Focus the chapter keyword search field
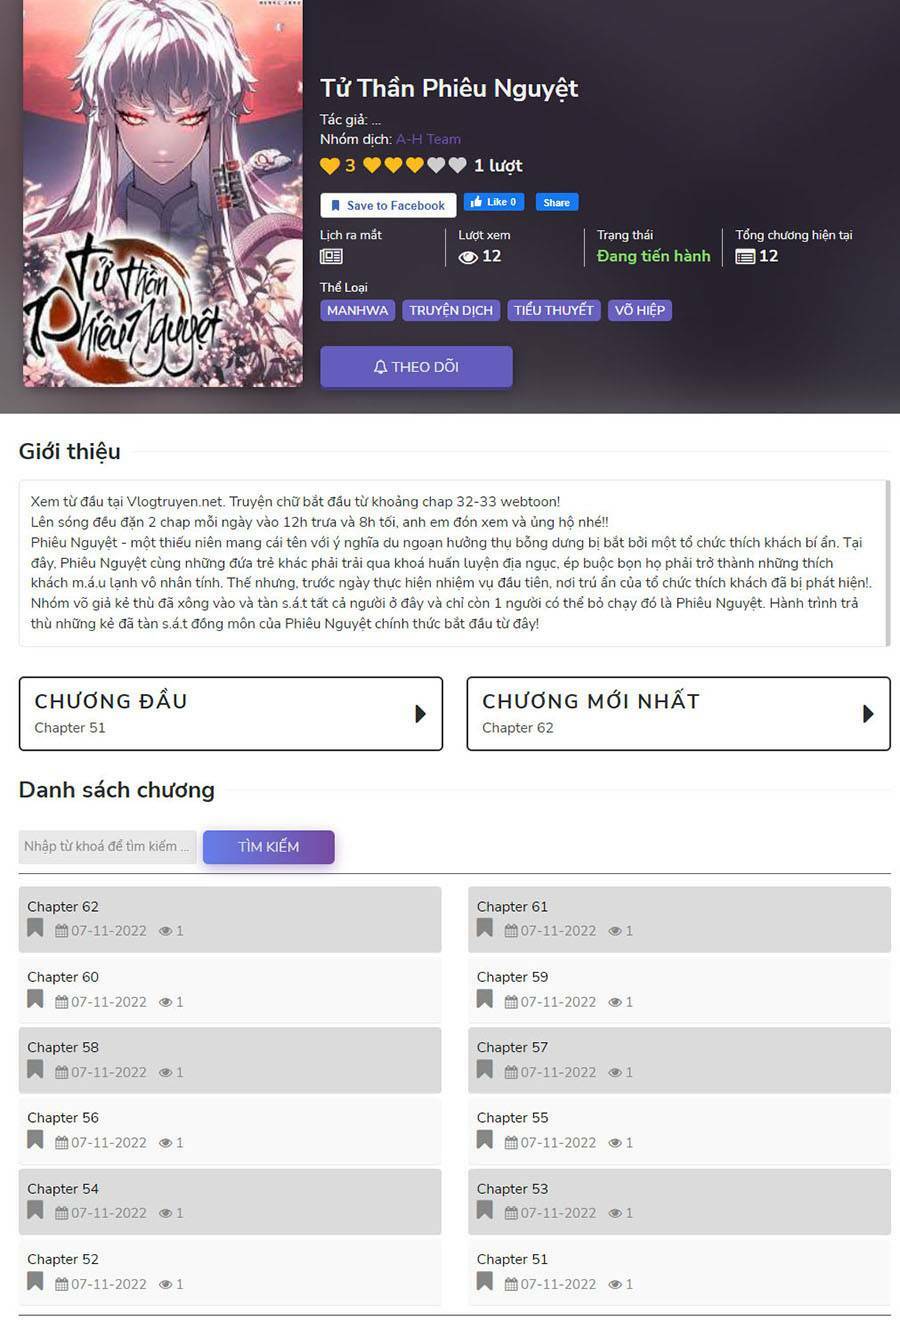 (107, 846)
